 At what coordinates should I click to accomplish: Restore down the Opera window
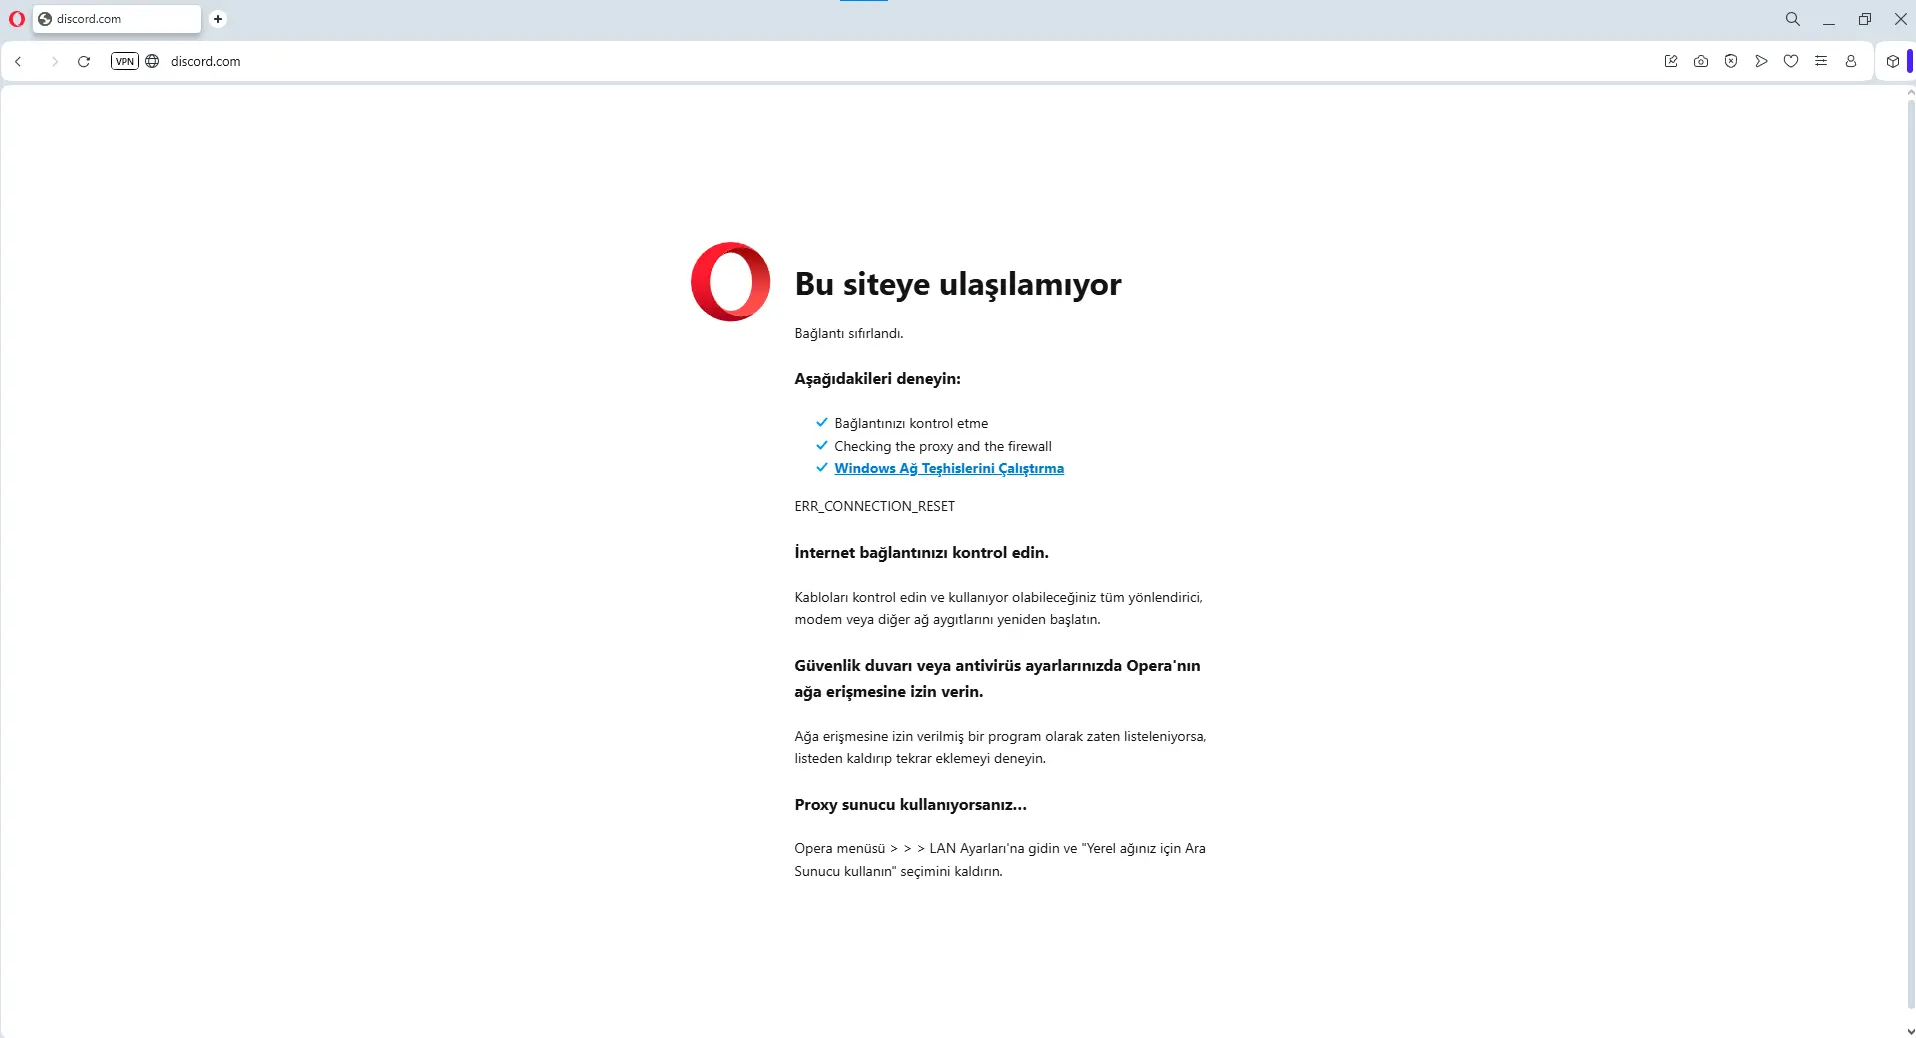coord(1865,19)
